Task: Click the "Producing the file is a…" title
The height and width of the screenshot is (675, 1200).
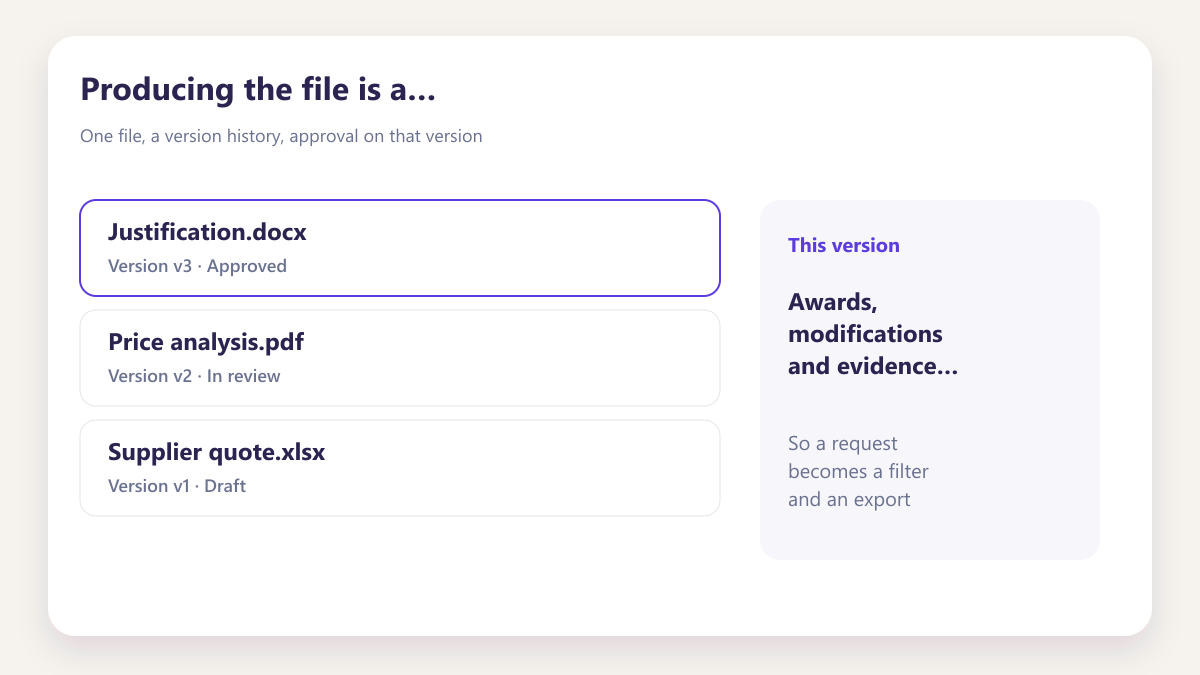Action: click(258, 89)
